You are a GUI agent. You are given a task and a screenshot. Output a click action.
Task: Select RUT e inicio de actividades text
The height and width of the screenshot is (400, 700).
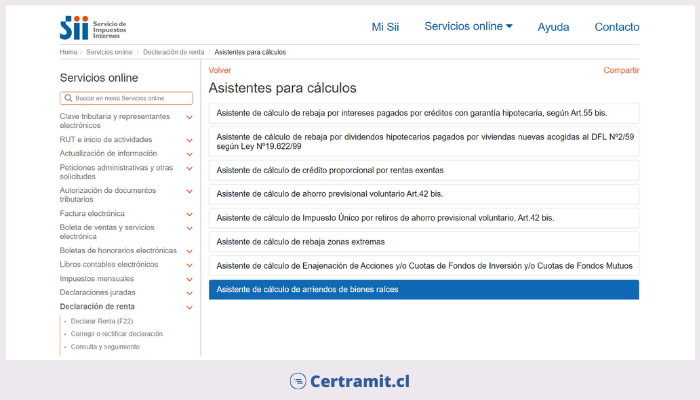click(106, 139)
